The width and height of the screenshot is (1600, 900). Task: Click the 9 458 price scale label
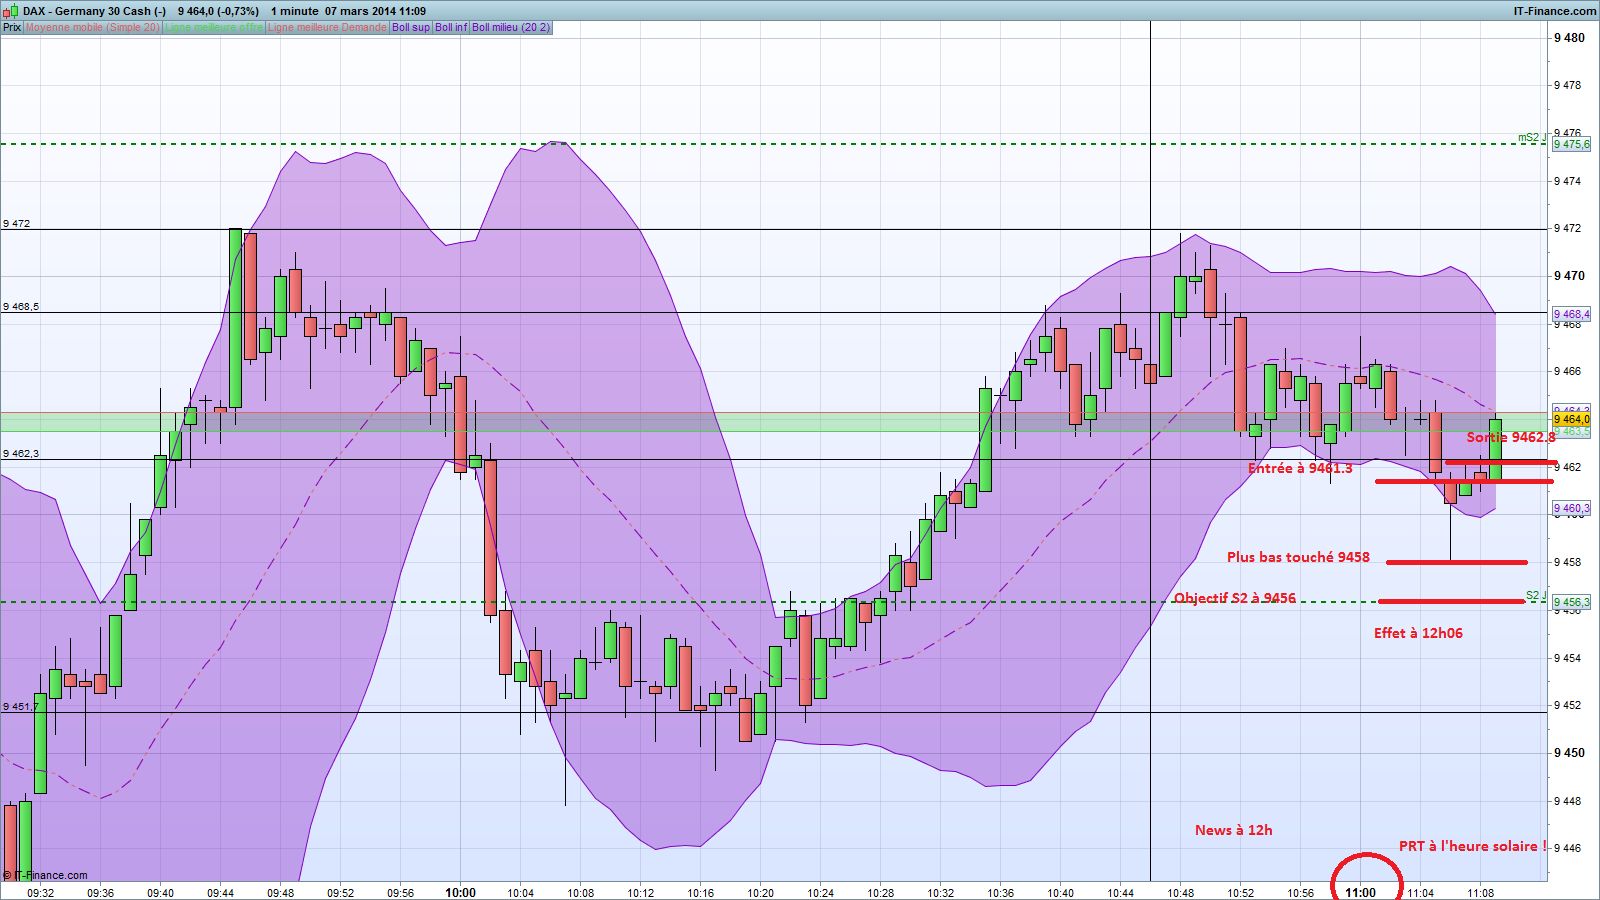tap(1568, 562)
